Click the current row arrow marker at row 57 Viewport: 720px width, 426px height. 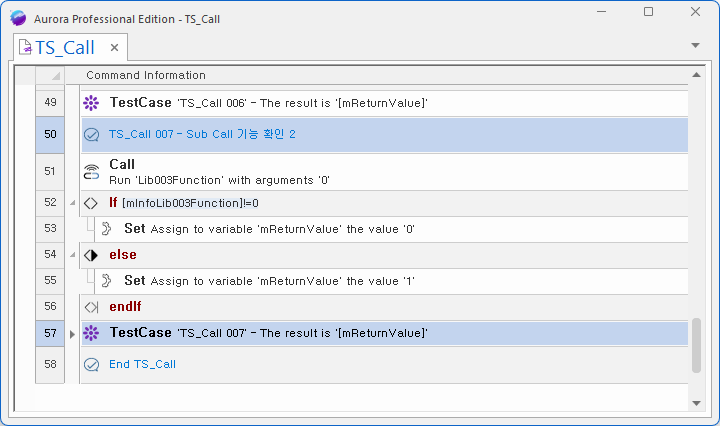(72, 334)
